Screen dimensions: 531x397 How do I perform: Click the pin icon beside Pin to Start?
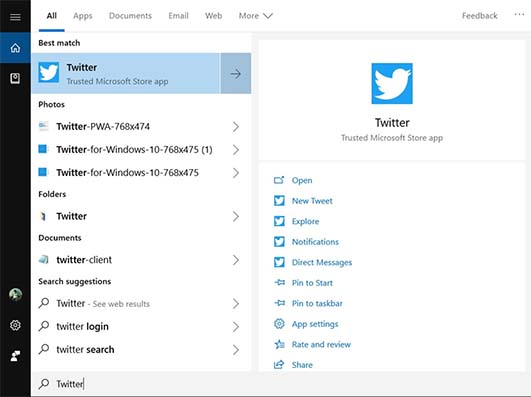[279, 282]
